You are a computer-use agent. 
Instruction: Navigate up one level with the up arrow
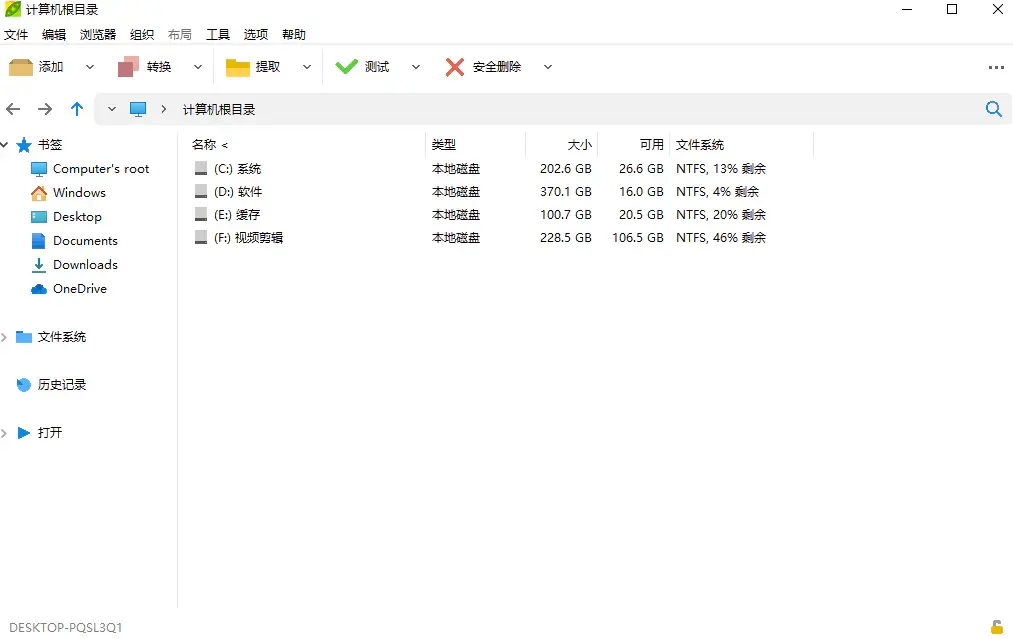click(77, 109)
